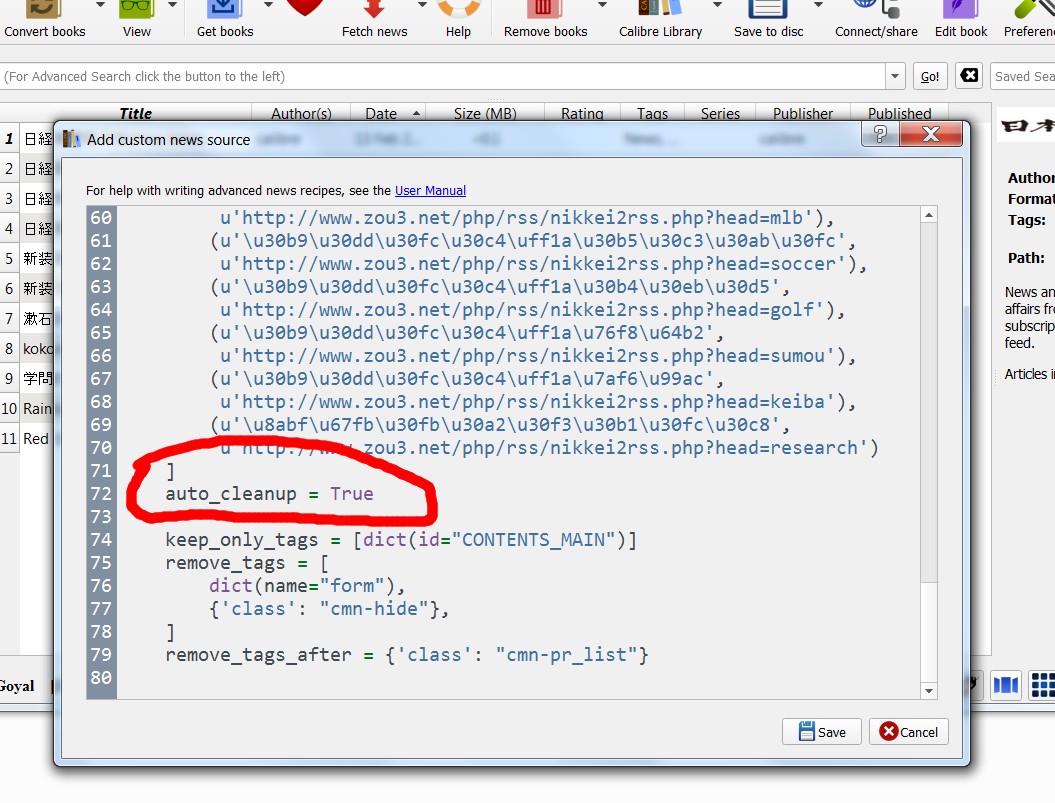Expand Save to disc dropdown arrow
Screen dimensions: 1055x803
[818, 5]
